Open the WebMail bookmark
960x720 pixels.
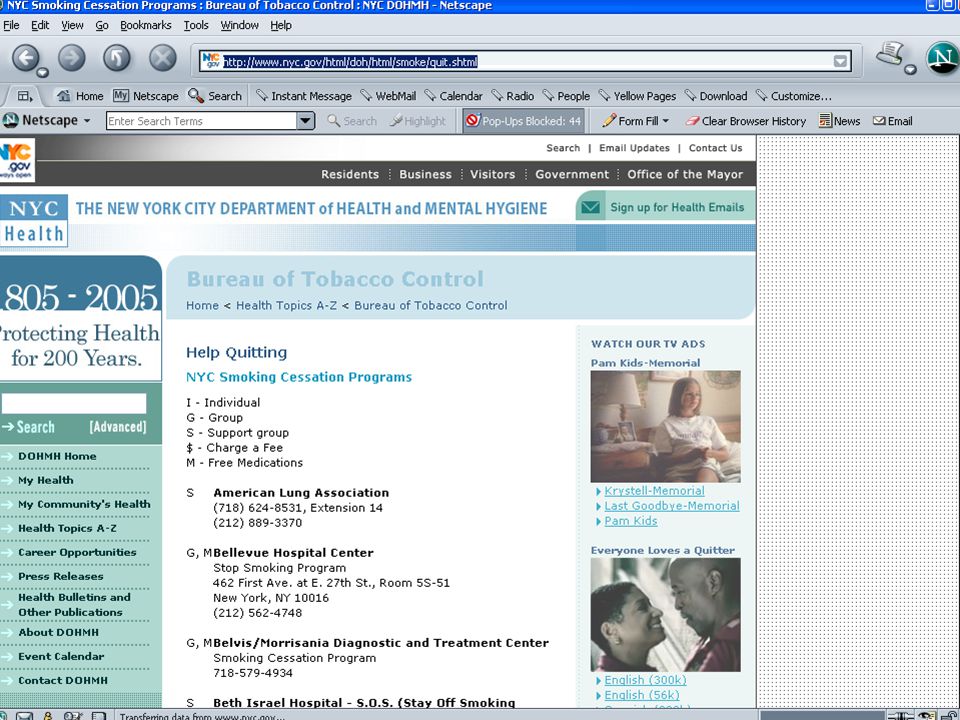[x=388, y=96]
